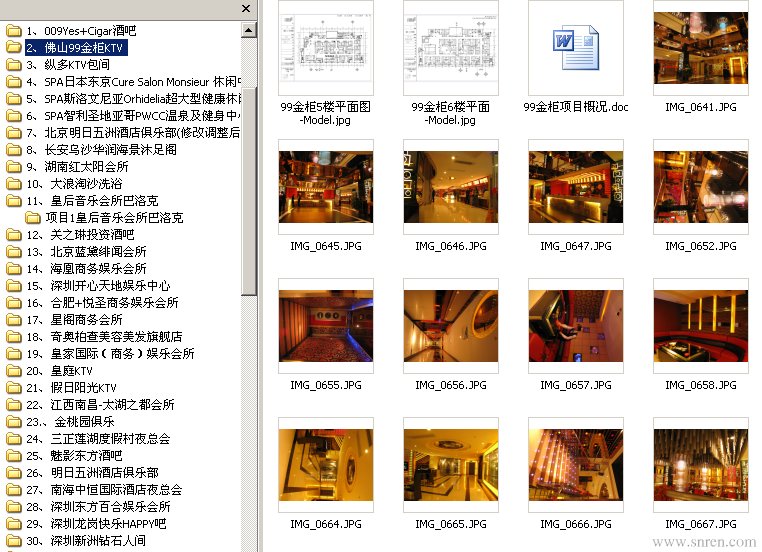Select thumbnail IMG_0666.JPG
The image size is (762, 552).
pyautogui.click(x=576, y=465)
